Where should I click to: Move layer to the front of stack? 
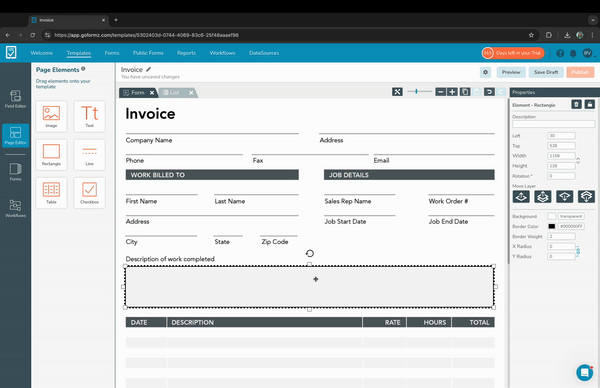543,196
